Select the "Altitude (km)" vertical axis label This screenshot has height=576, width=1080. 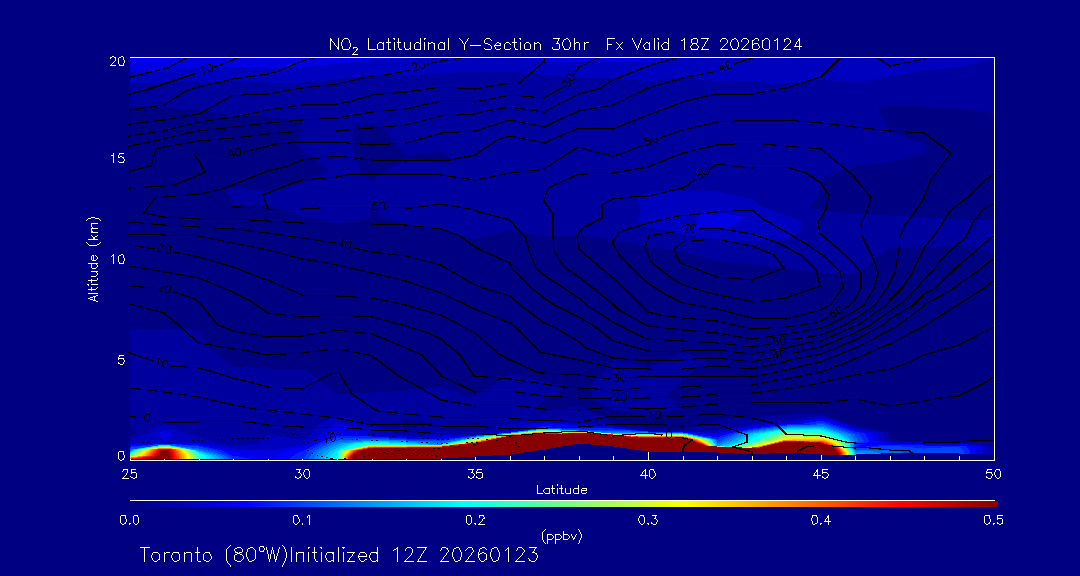94,259
